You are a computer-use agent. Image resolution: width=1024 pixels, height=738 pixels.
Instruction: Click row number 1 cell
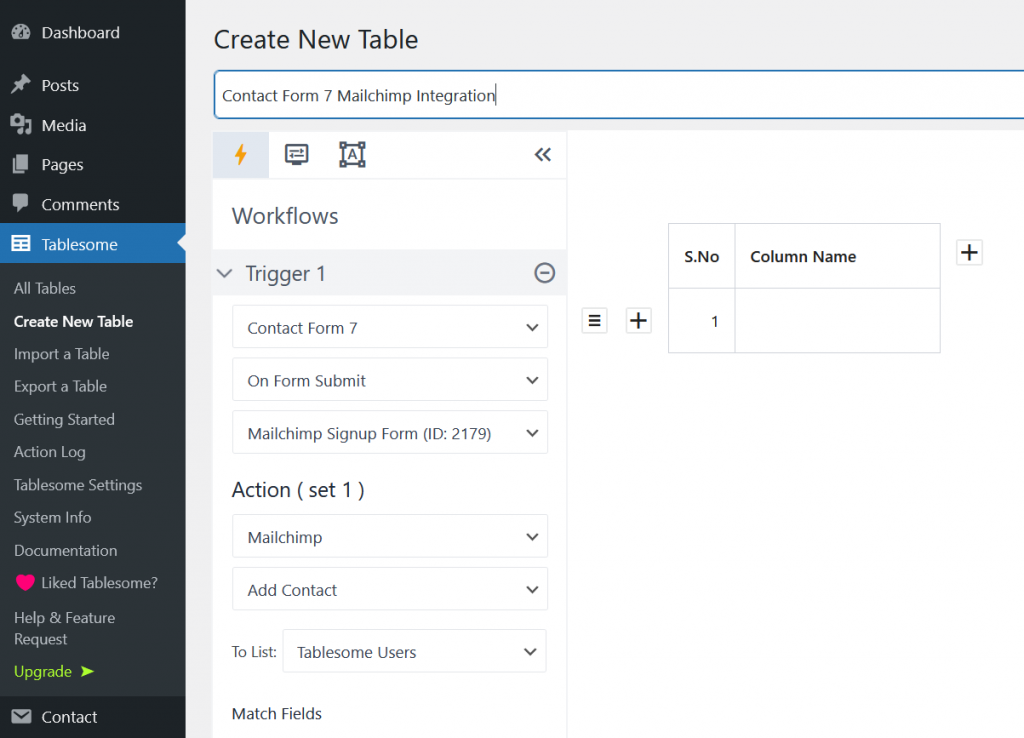[x=701, y=321]
